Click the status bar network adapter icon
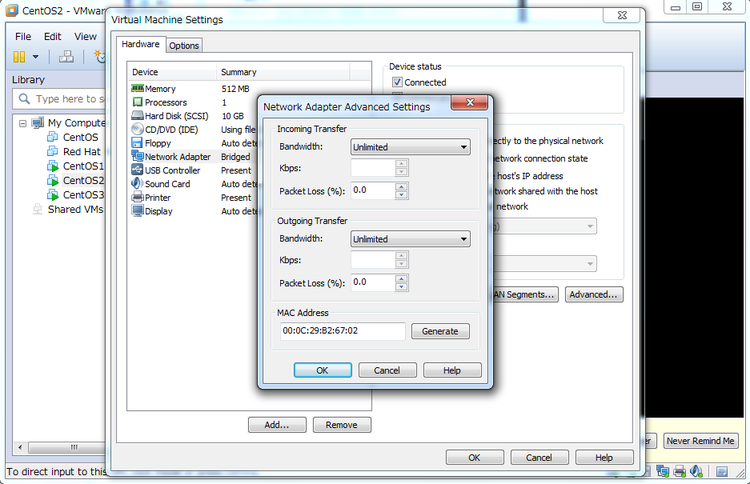This screenshot has width=750, height=484. pyautogui.click(x=662, y=471)
